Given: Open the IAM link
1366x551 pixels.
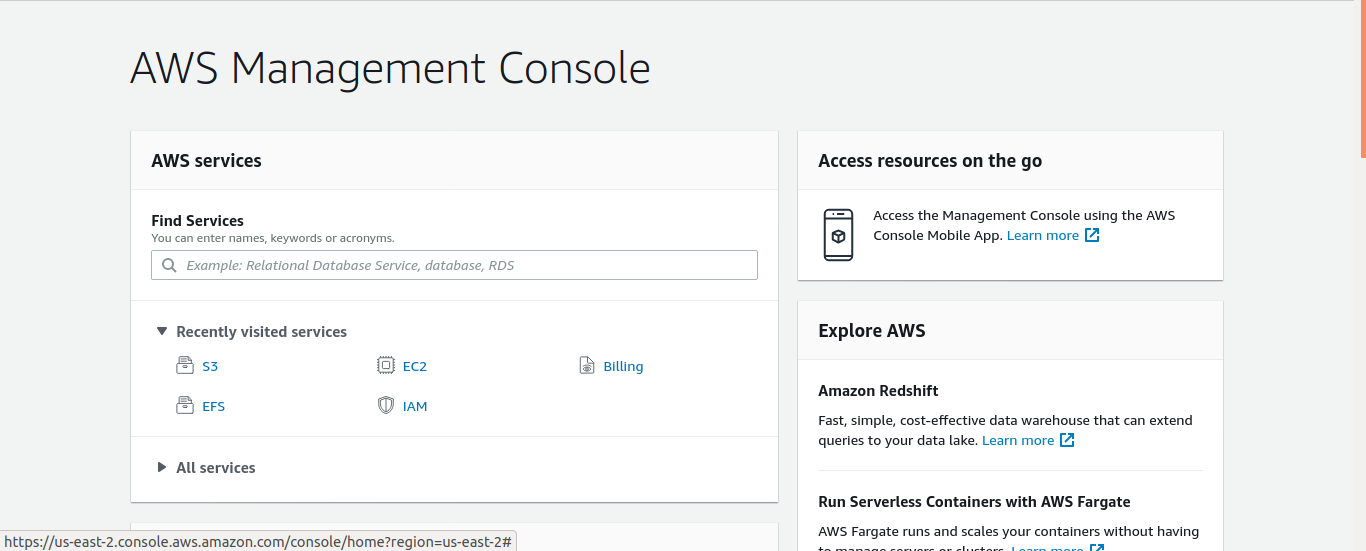Looking at the screenshot, I should coord(415,406).
